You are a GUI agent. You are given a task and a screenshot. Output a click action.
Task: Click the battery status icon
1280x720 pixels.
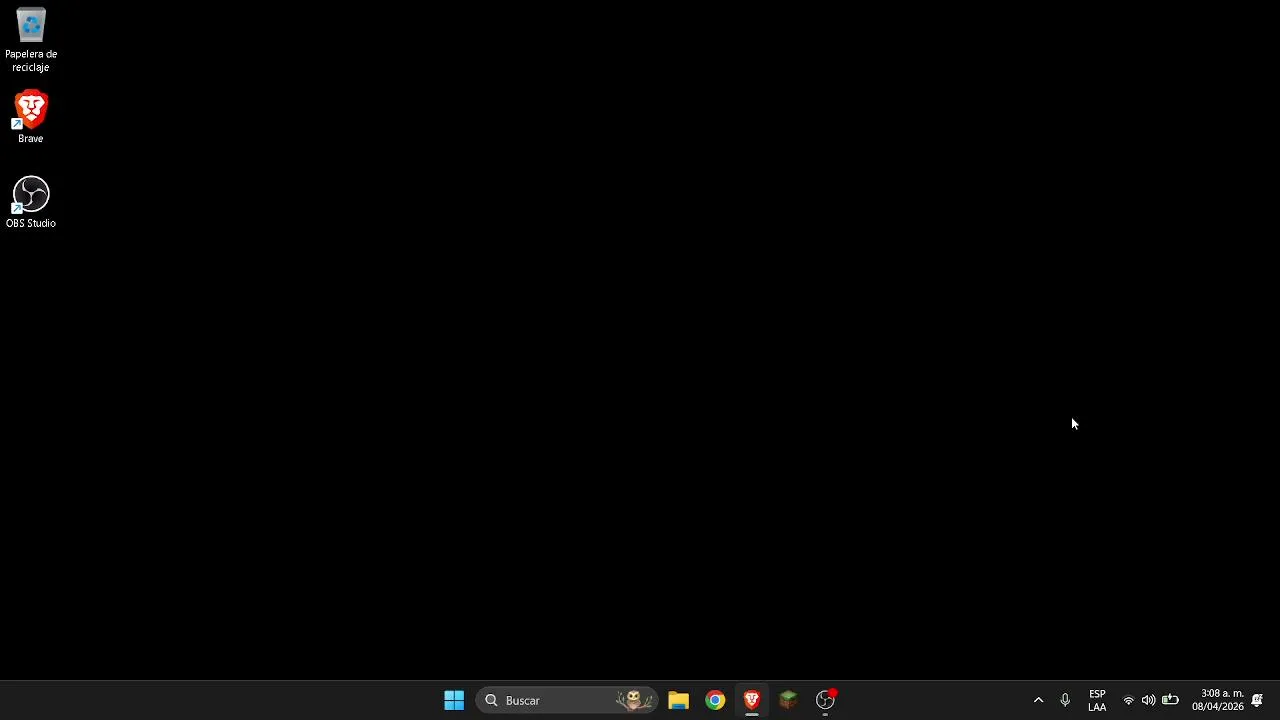tap(1170, 700)
